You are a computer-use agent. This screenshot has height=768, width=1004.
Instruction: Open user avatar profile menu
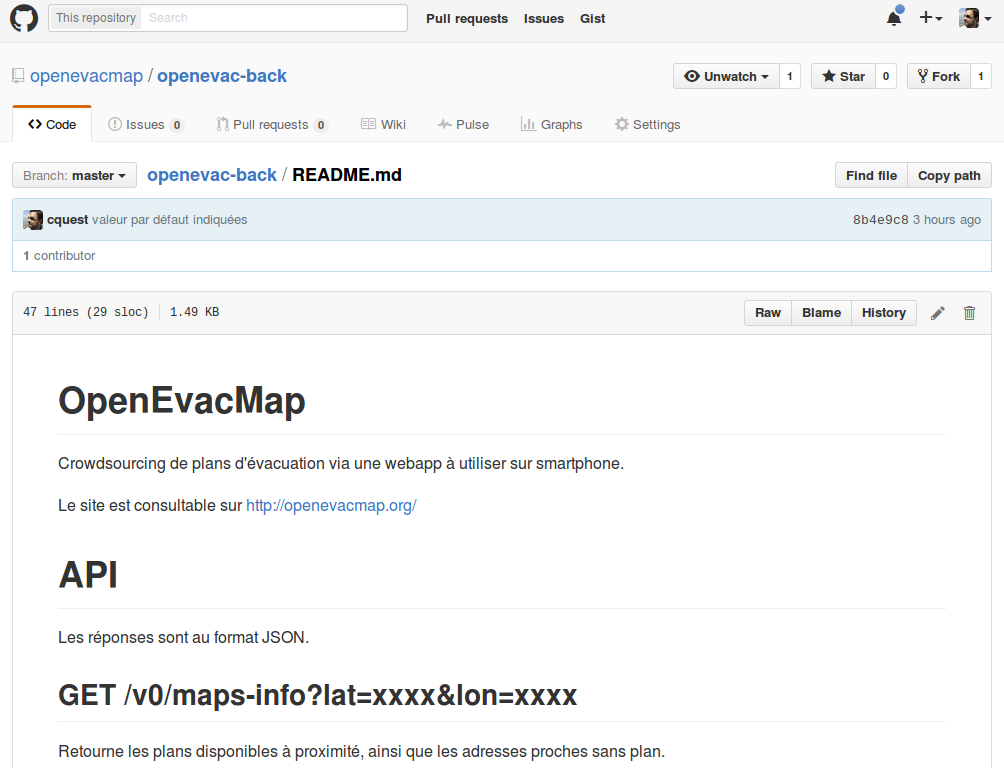click(975, 18)
